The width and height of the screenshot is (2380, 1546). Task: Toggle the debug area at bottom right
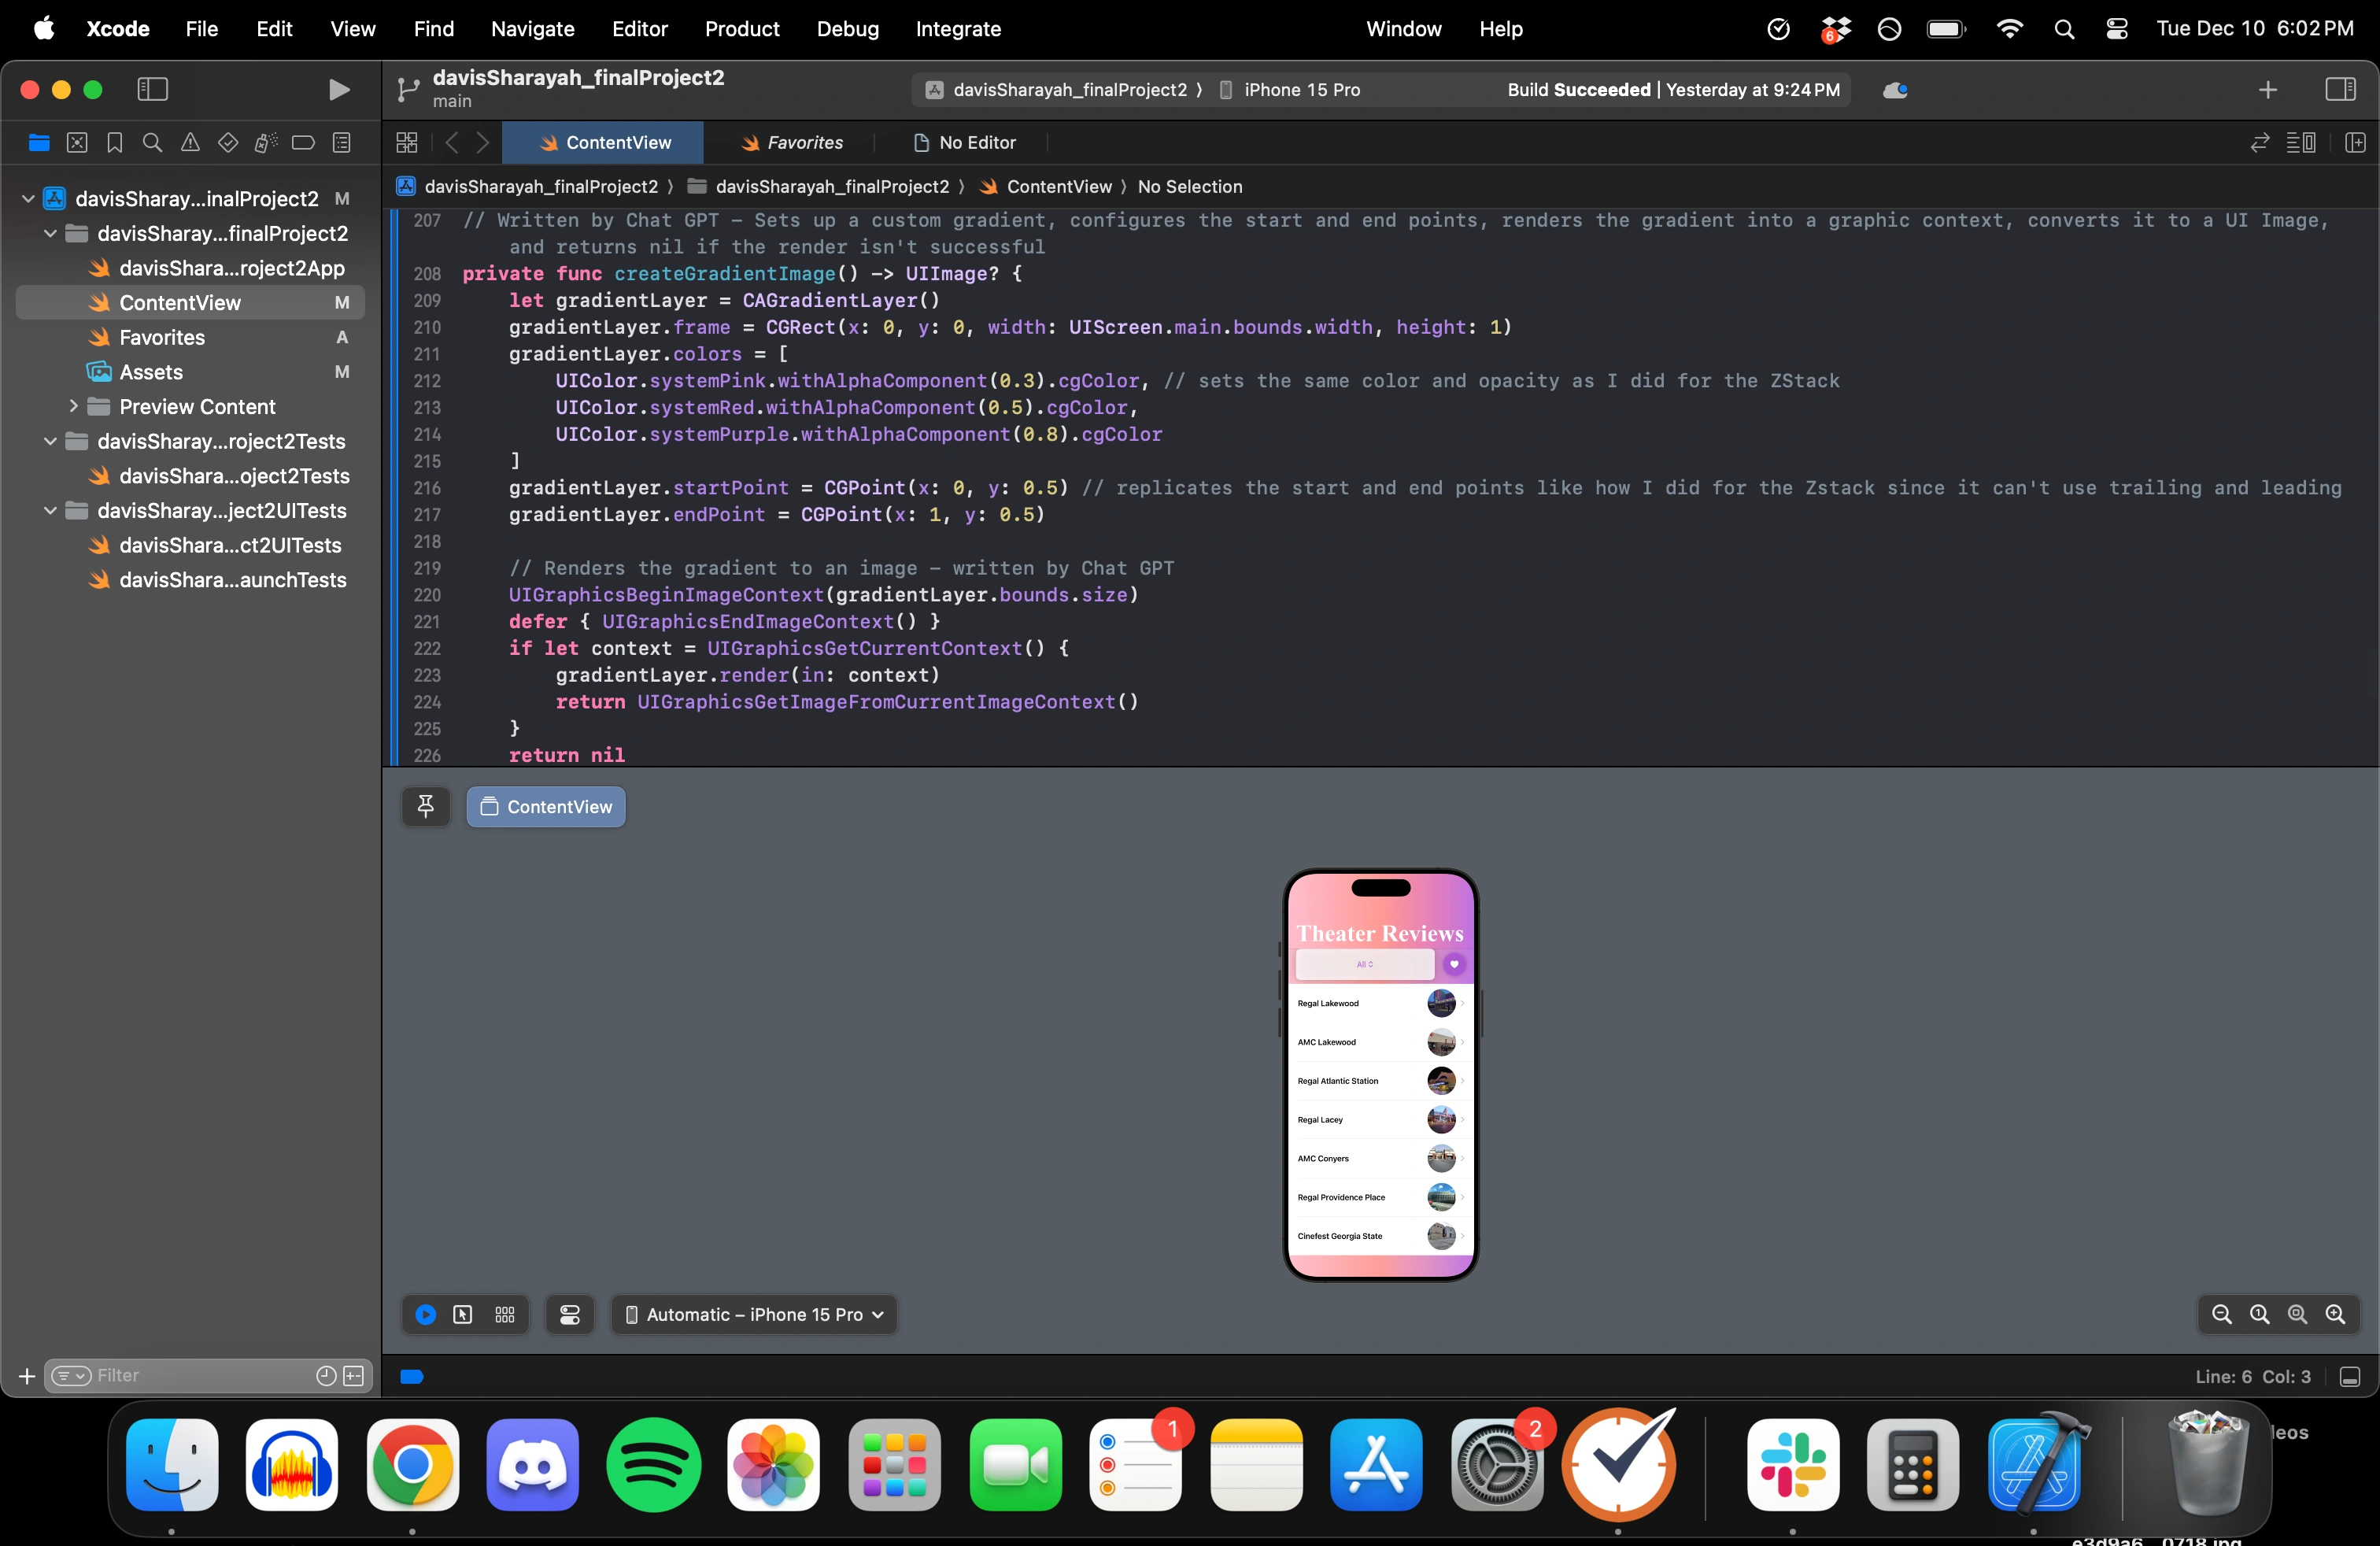click(x=2350, y=1377)
